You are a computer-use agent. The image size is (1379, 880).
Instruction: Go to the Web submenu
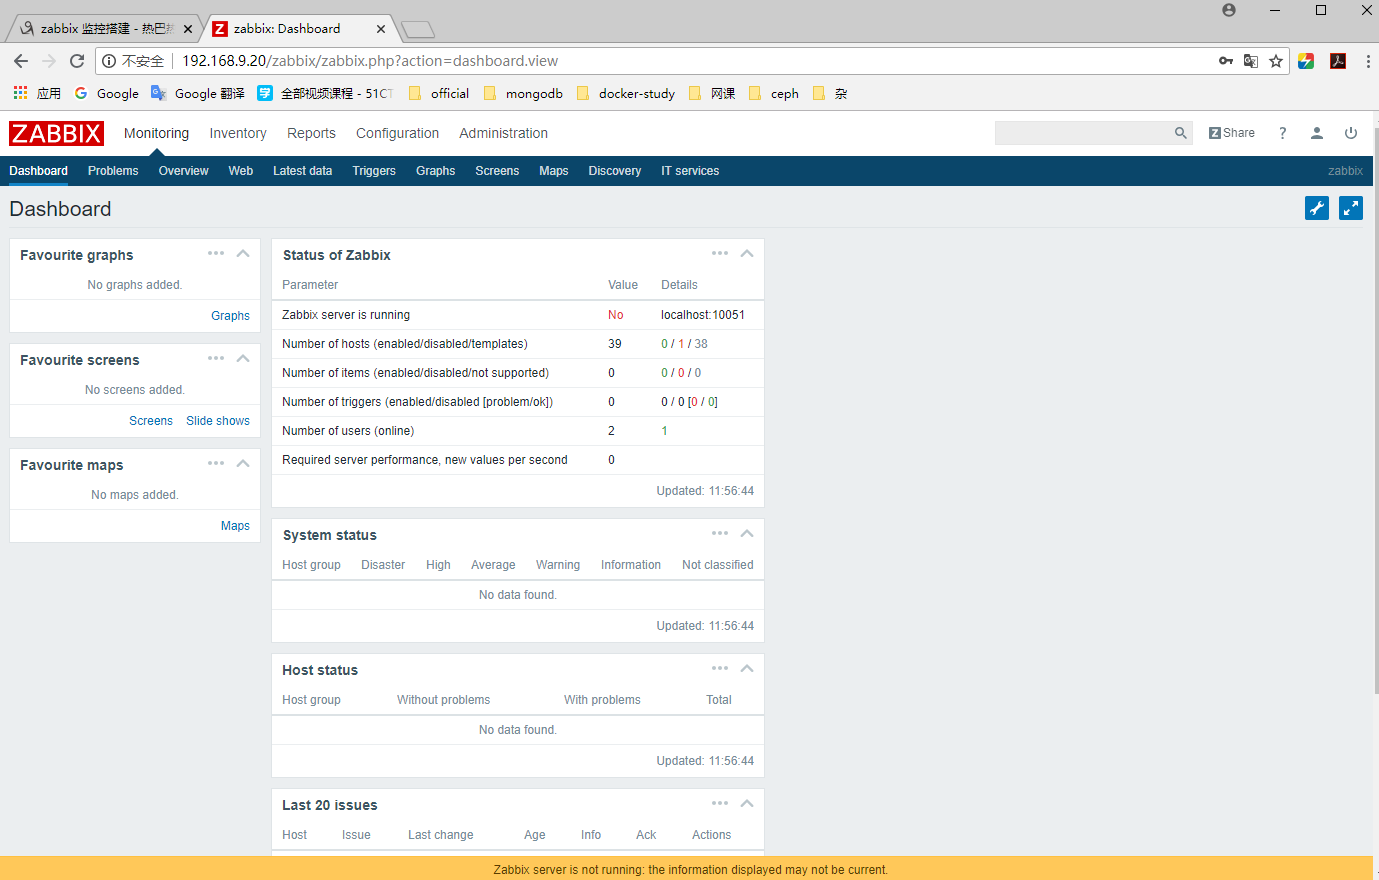(x=241, y=171)
